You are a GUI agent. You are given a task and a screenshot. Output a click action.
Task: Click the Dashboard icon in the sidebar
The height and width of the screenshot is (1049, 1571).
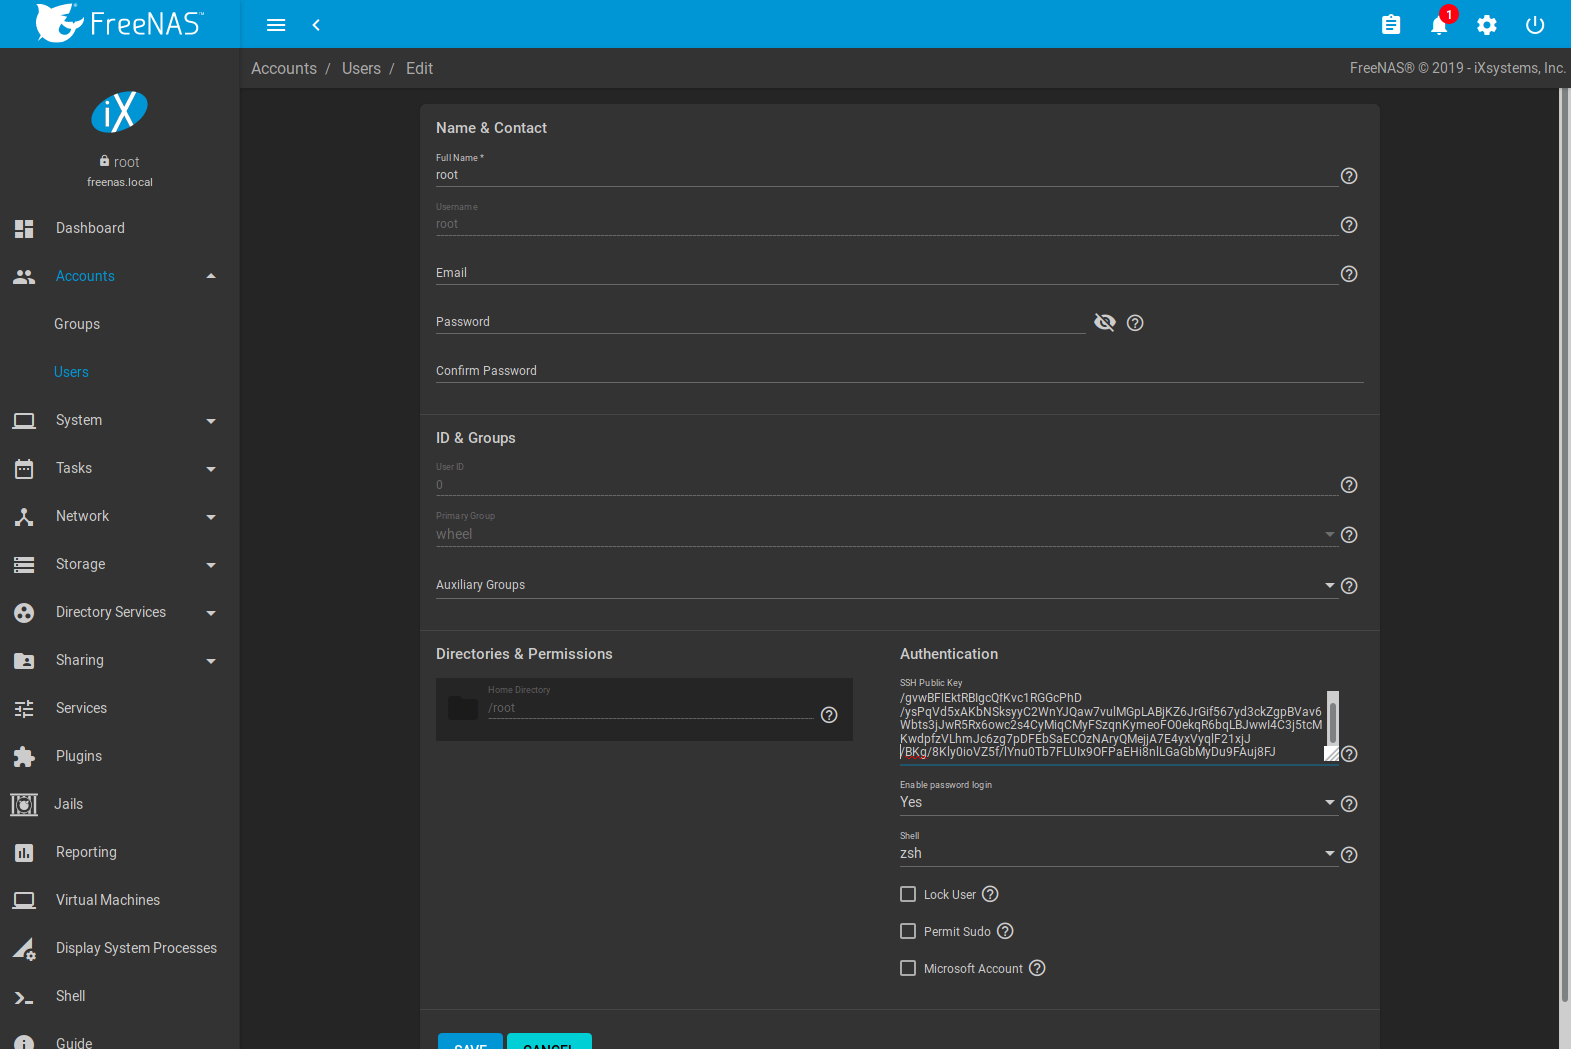pos(24,228)
